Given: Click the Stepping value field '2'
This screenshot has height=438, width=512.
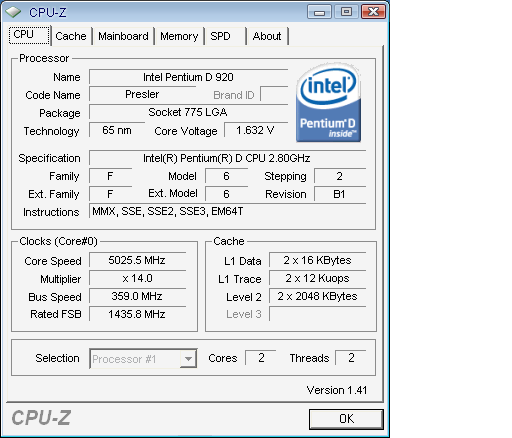Looking at the screenshot, I should click(x=340, y=176).
